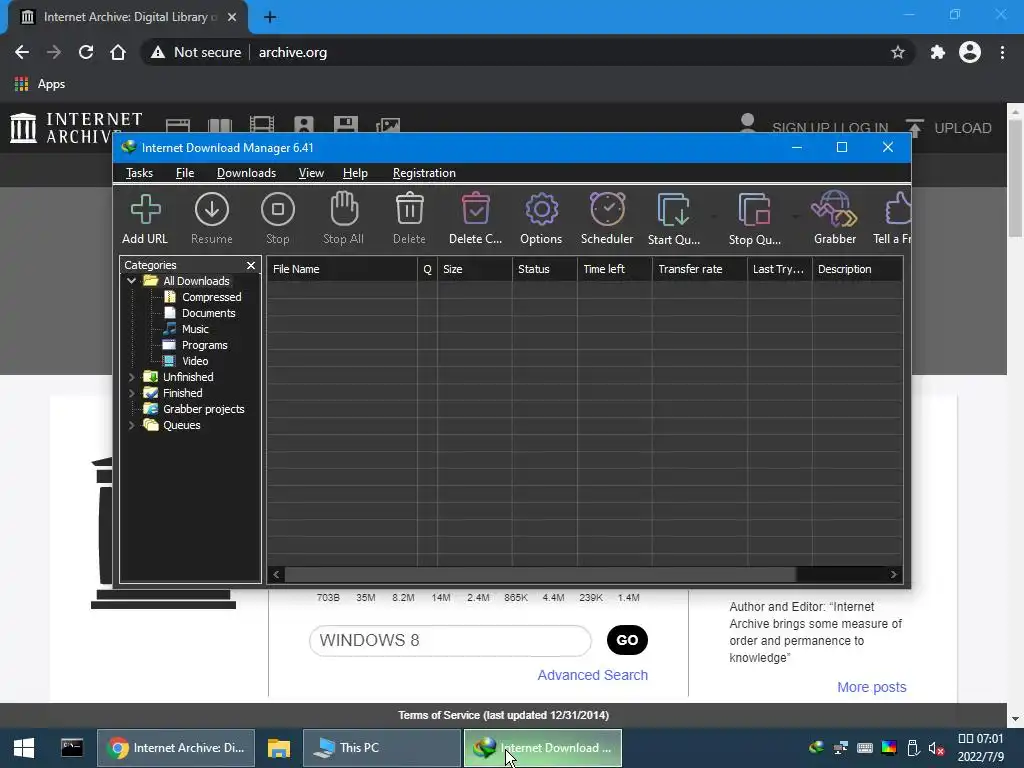Close the Categories panel

tap(251, 265)
